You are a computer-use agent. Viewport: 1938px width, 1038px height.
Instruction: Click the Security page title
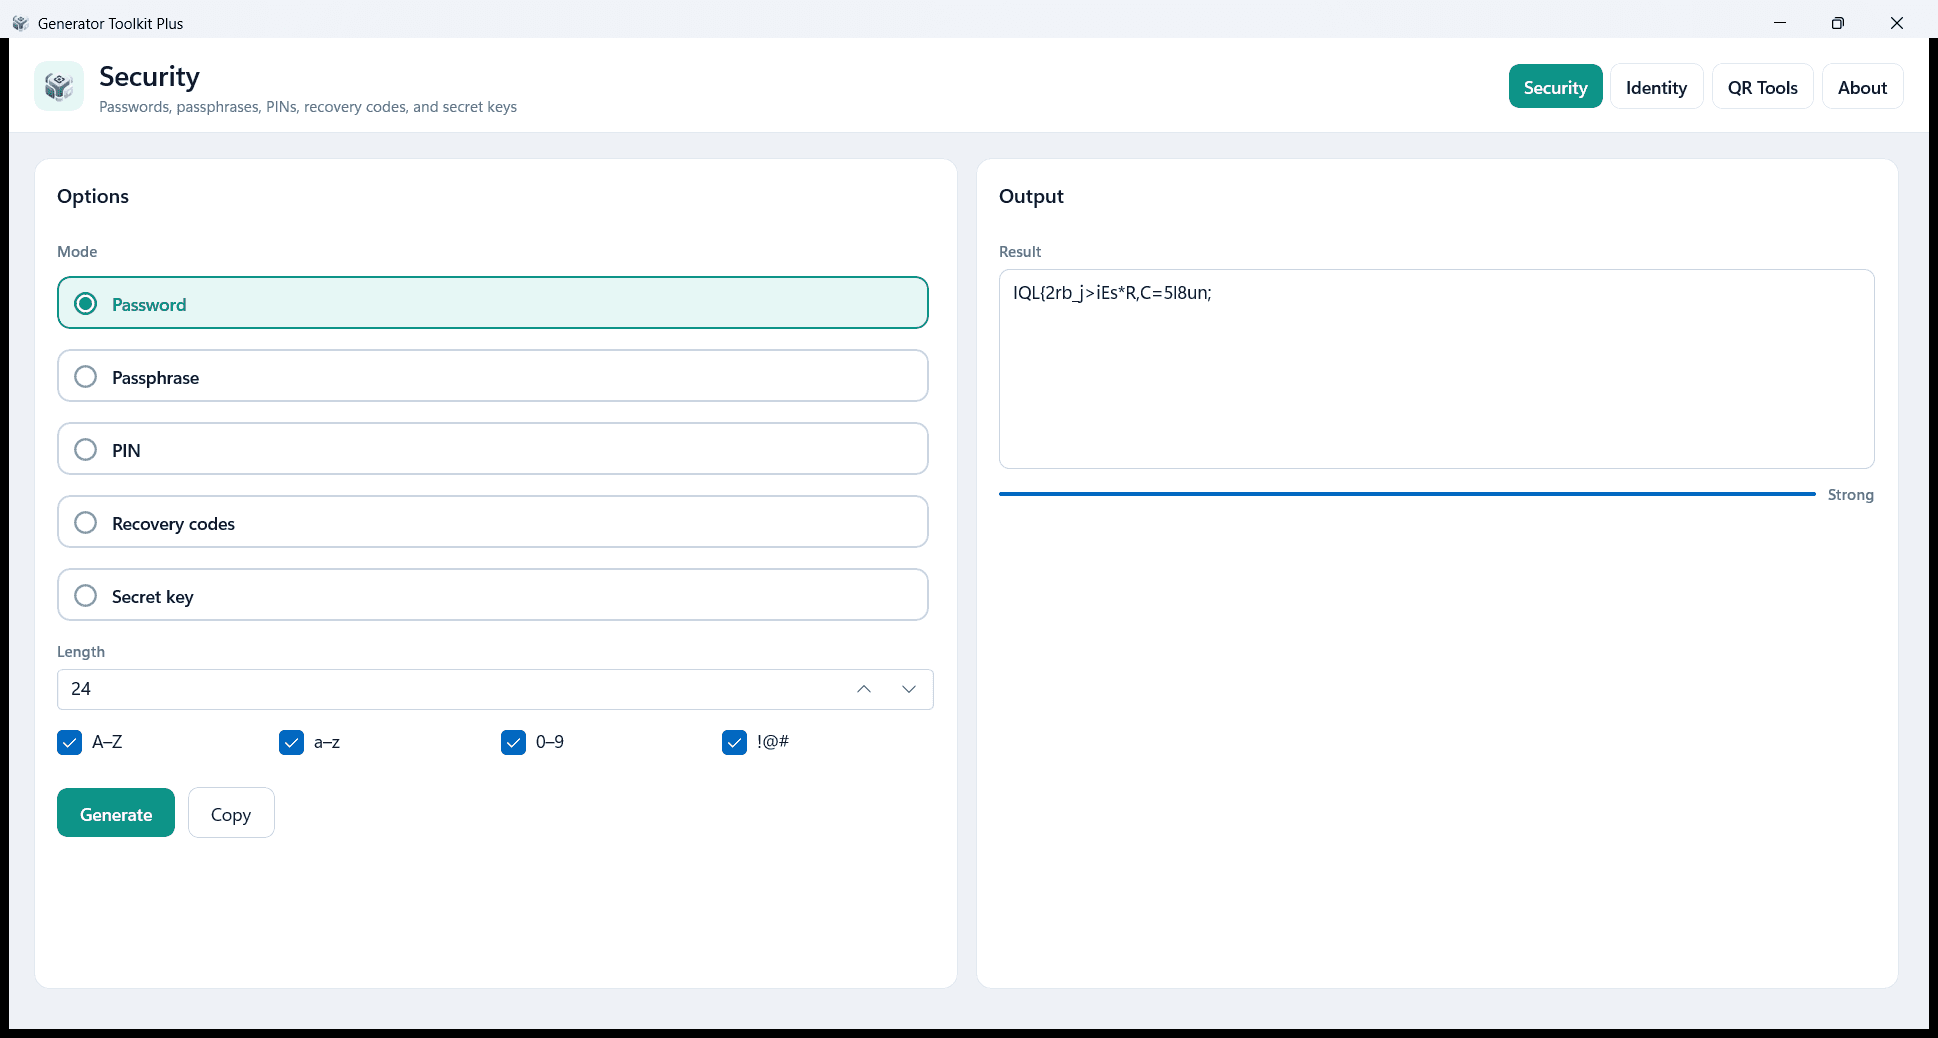(x=149, y=77)
